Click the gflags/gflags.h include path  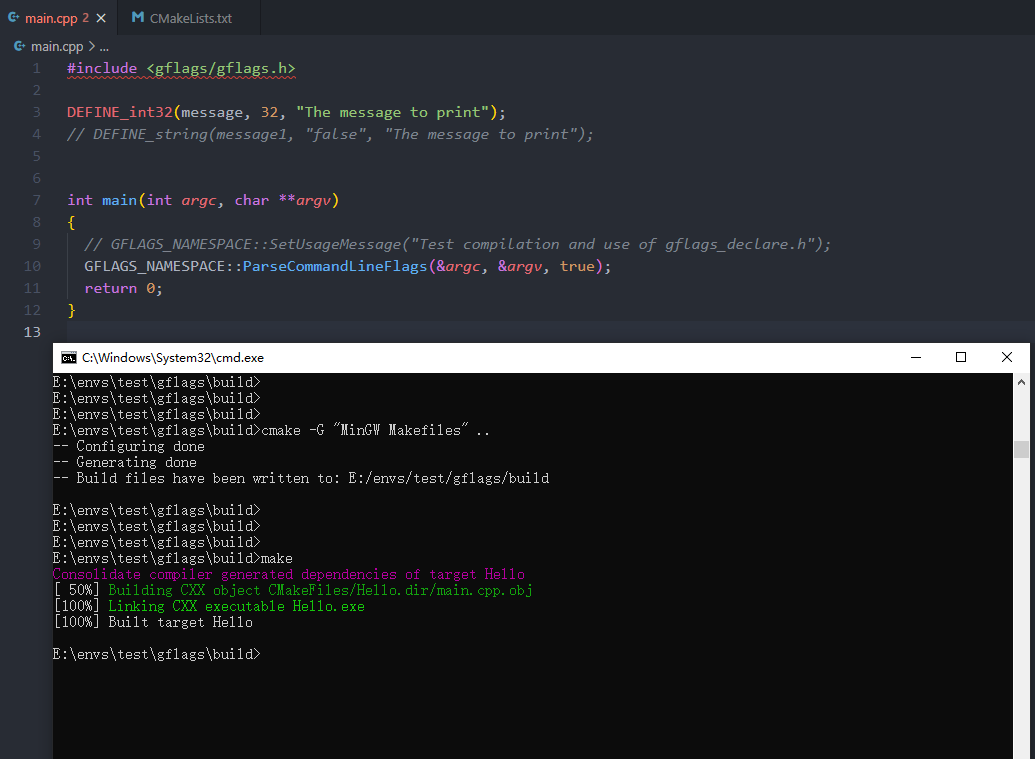tap(220, 68)
